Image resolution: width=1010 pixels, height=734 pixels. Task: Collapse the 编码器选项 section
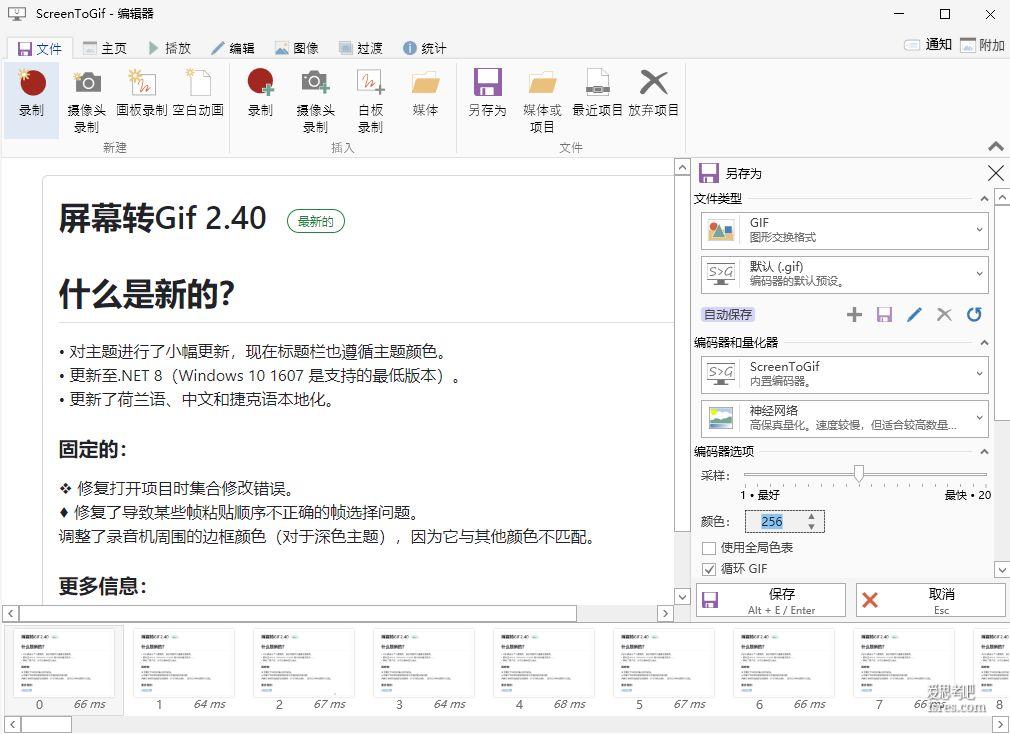click(x=984, y=452)
